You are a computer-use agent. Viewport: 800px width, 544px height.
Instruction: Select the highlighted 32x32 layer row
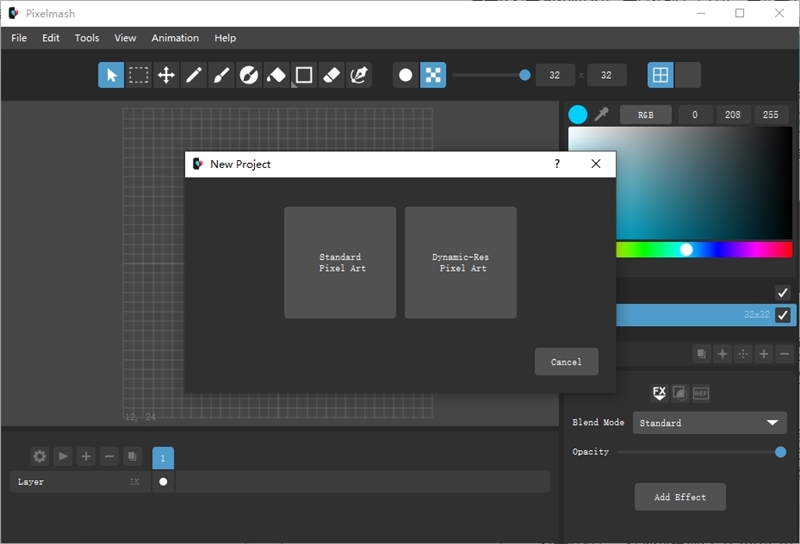pyautogui.click(x=704, y=315)
